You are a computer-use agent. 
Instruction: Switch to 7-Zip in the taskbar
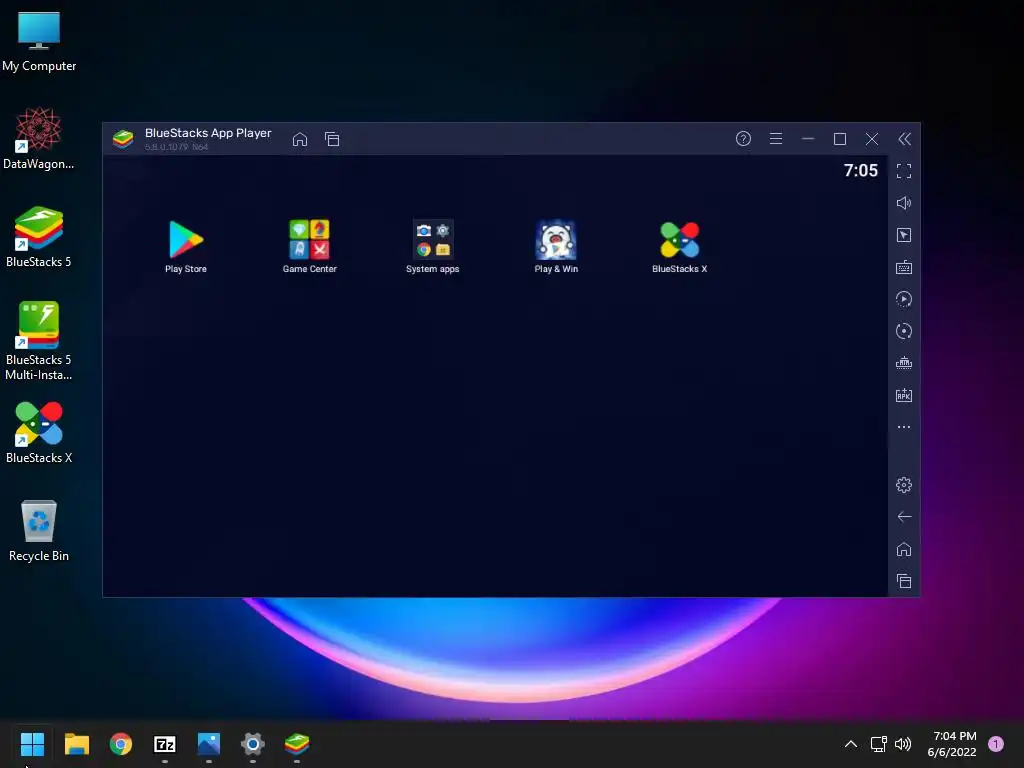pos(165,744)
